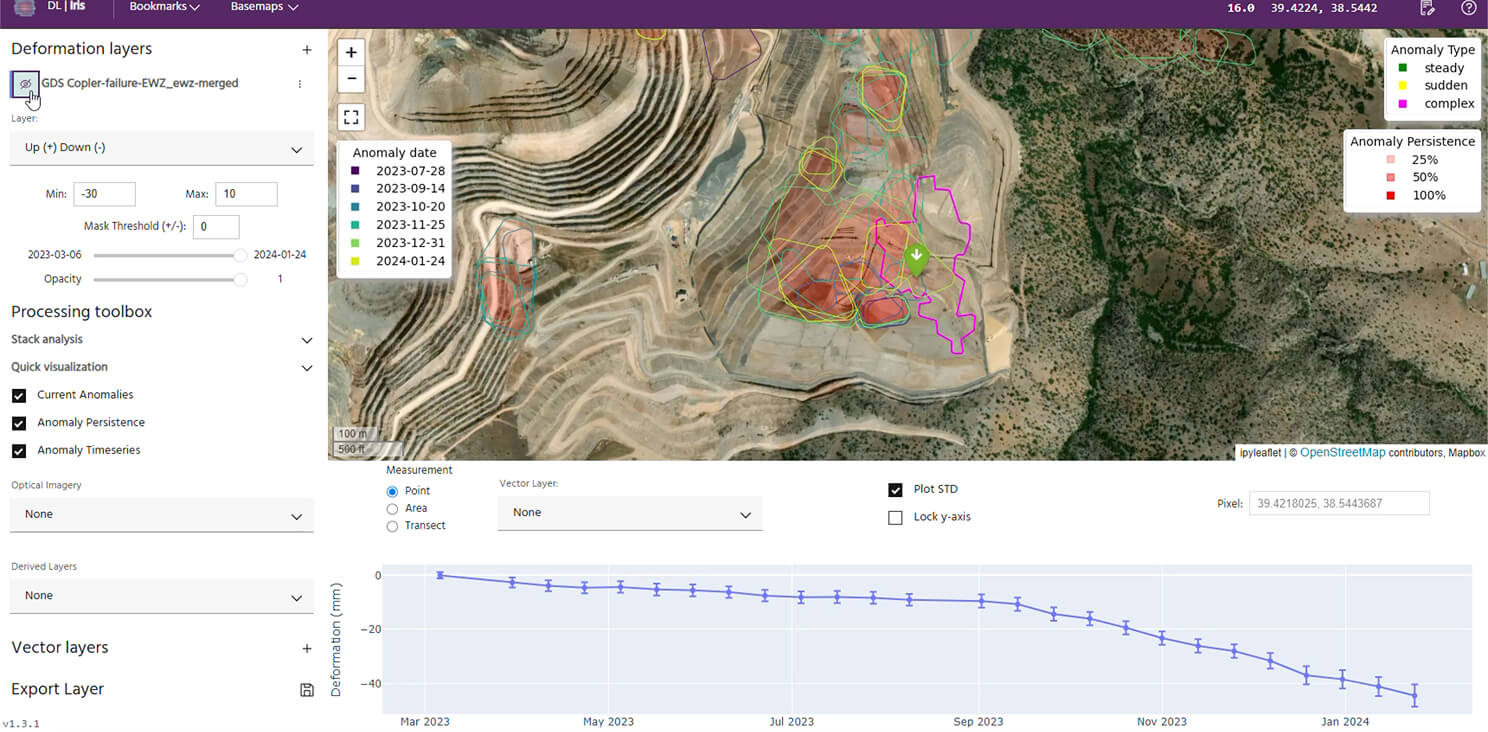Zoom out on the map with the minus control
Viewport: 1488px width, 732px height.
350,79
